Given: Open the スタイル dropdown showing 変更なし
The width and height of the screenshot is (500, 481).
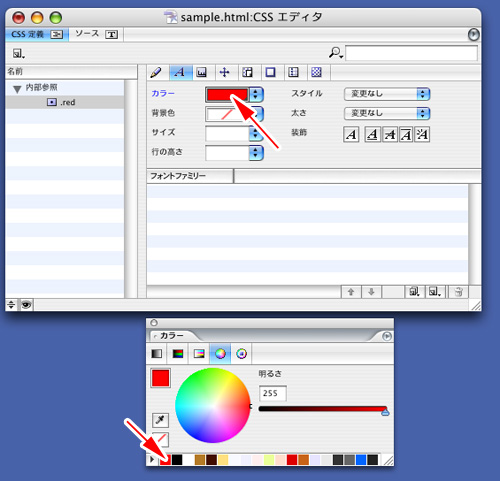Looking at the screenshot, I should (x=387, y=94).
